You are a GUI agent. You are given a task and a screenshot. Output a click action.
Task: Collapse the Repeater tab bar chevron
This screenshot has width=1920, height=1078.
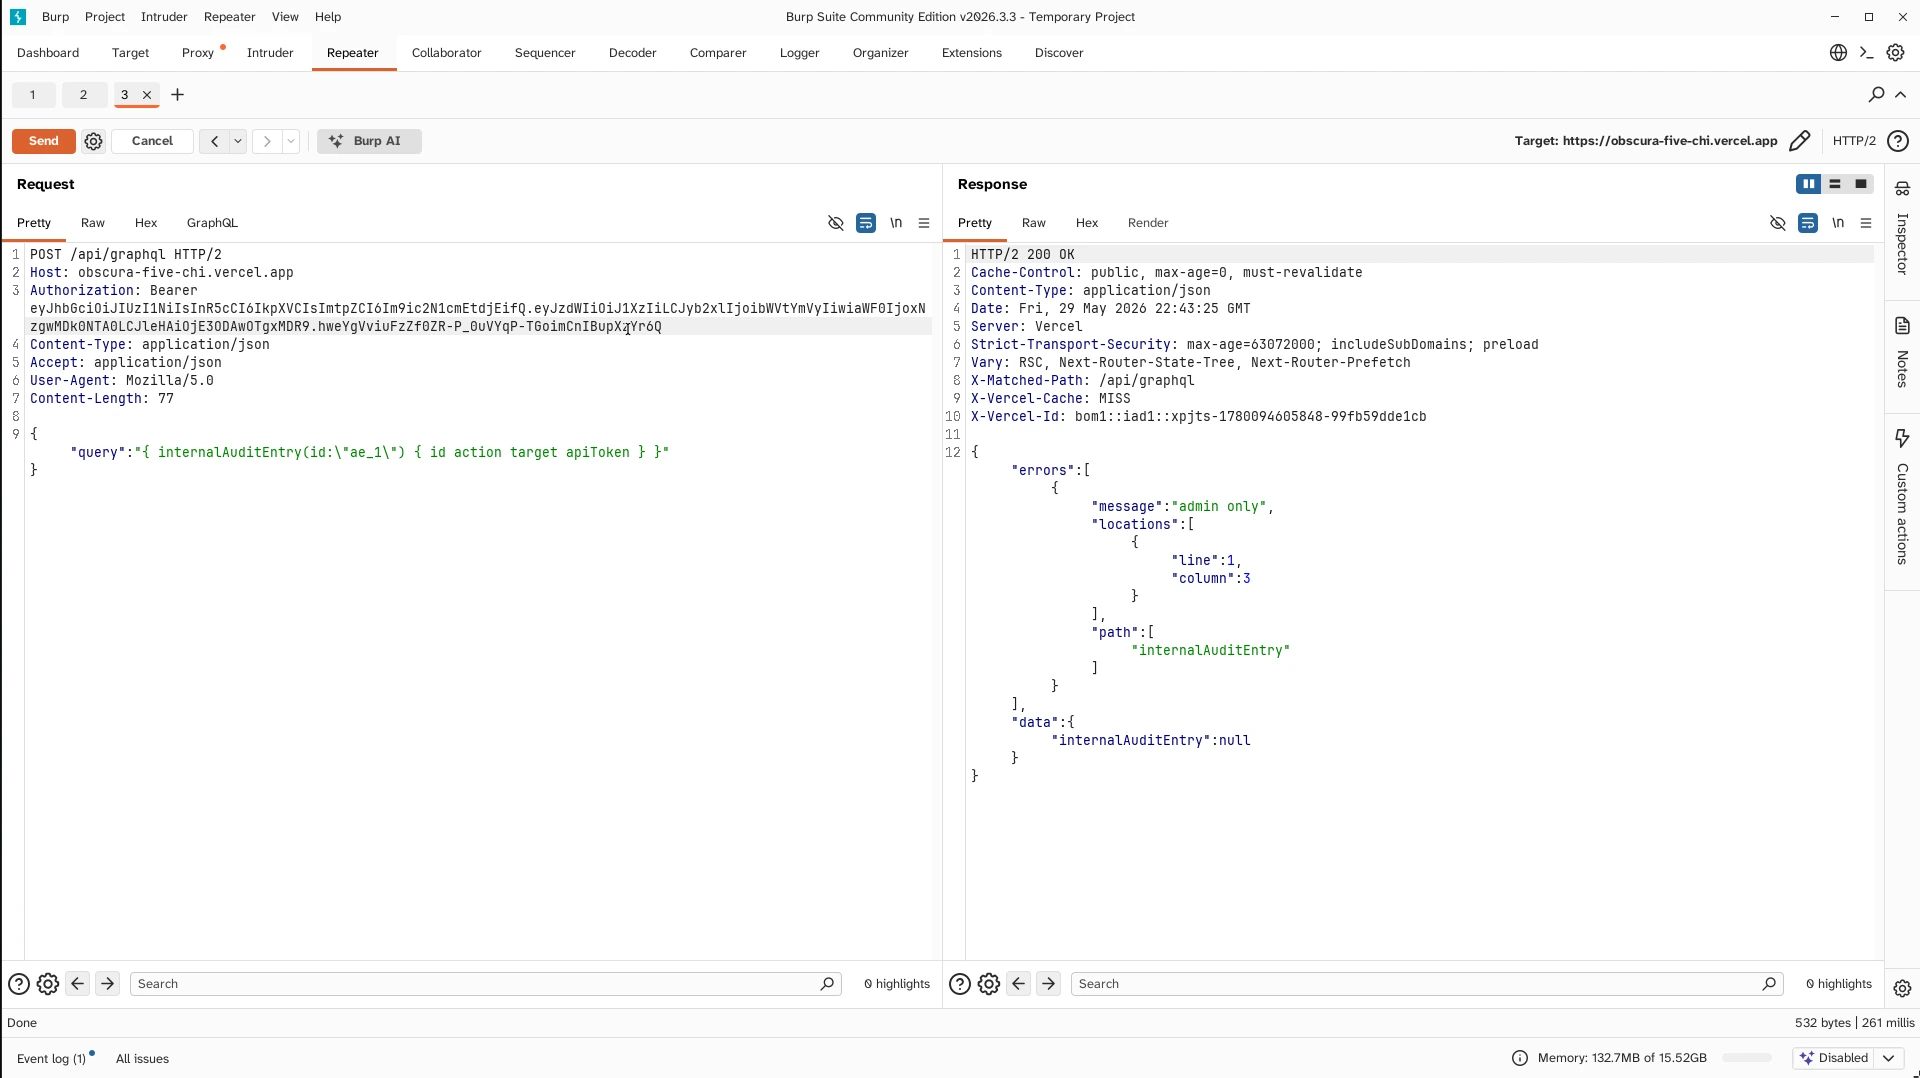click(x=1901, y=94)
